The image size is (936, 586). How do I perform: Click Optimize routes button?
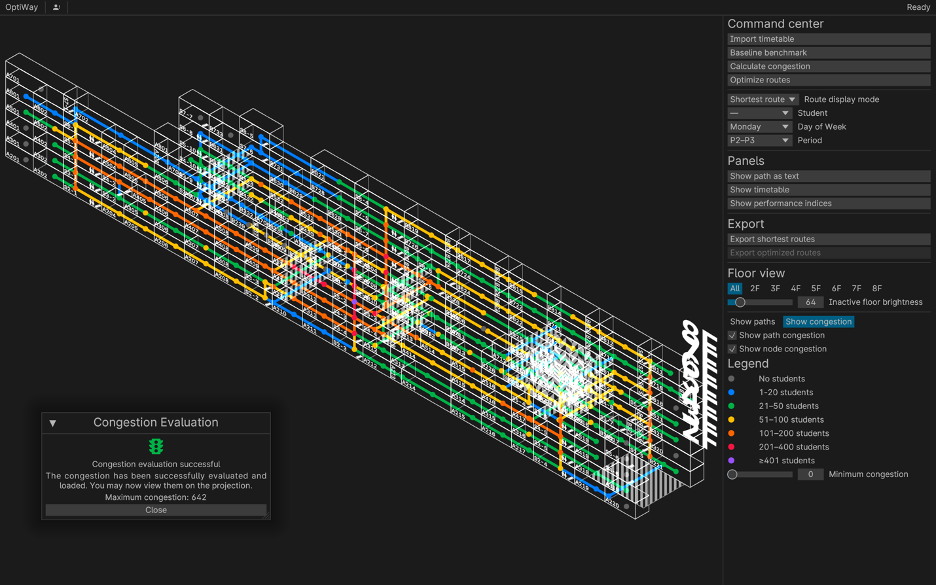coord(829,80)
